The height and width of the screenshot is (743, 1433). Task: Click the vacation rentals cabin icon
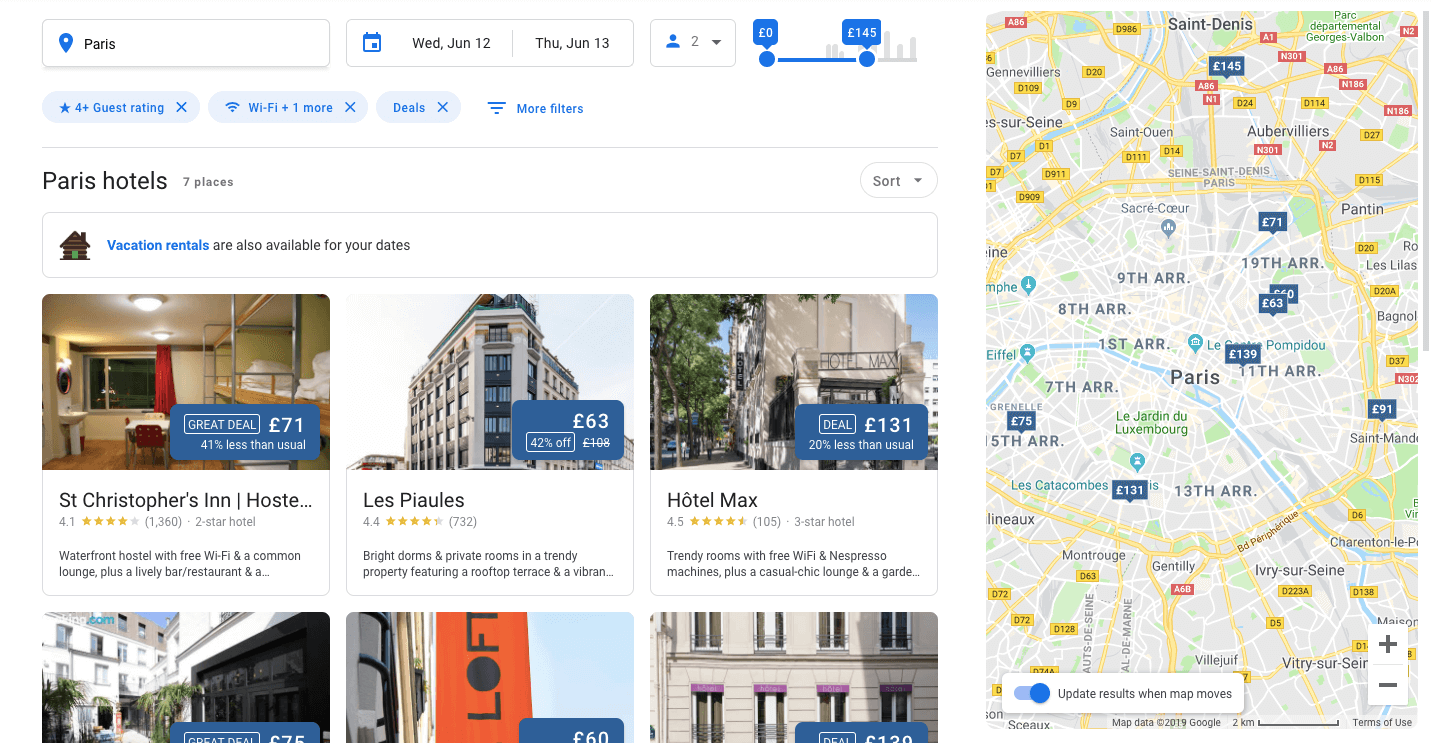point(75,245)
